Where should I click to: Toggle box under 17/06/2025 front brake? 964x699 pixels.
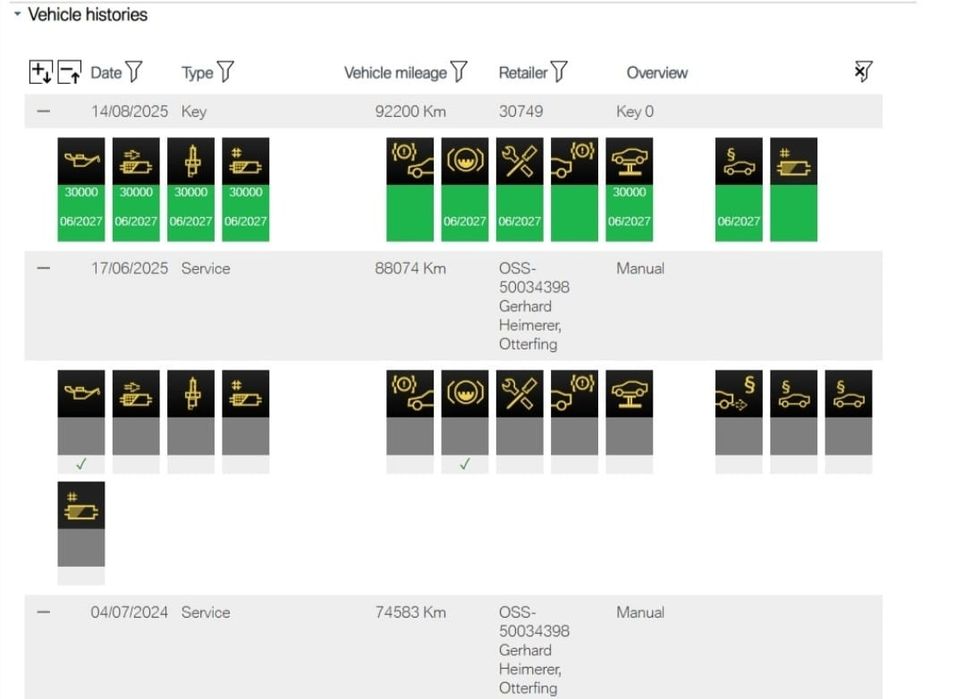click(410, 464)
